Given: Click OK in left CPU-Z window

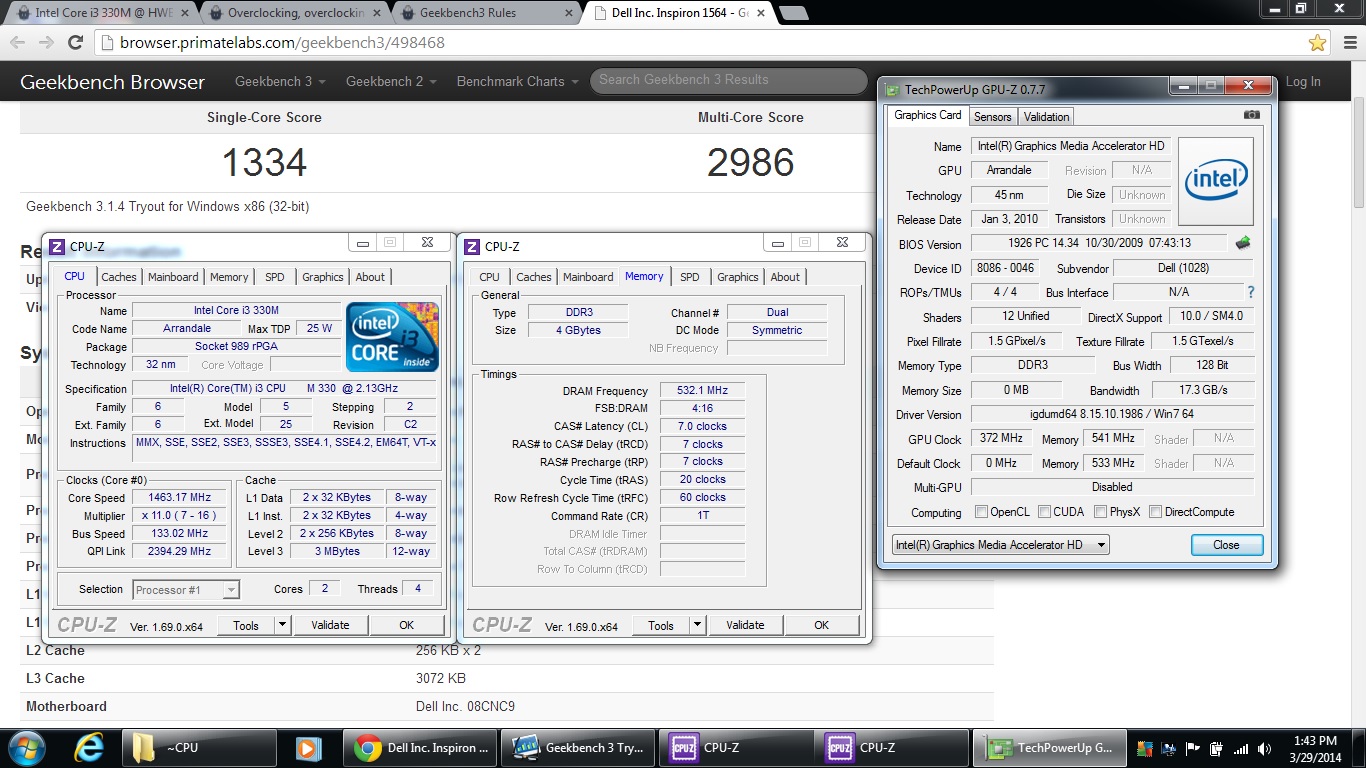Looking at the screenshot, I should [406, 625].
